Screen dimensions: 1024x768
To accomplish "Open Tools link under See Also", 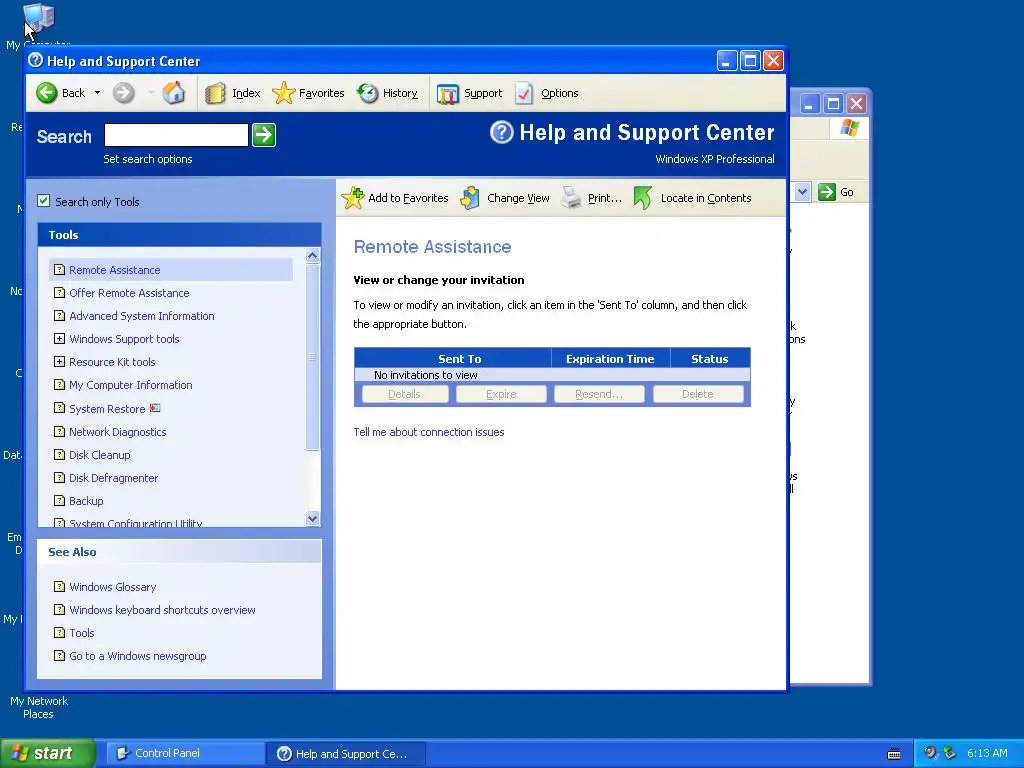I will (x=82, y=633).
